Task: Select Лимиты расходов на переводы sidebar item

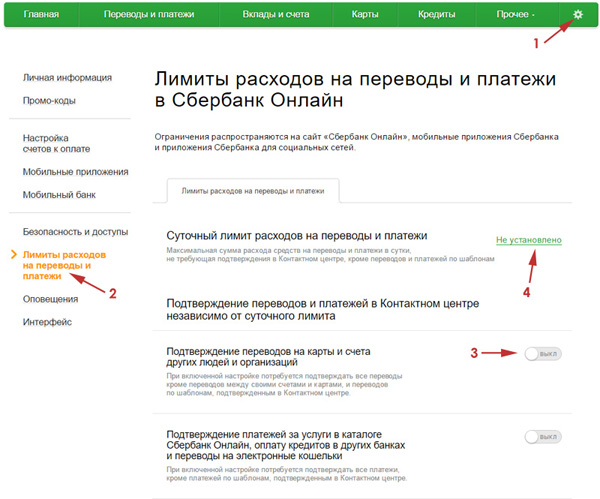Action: [65, 265]
